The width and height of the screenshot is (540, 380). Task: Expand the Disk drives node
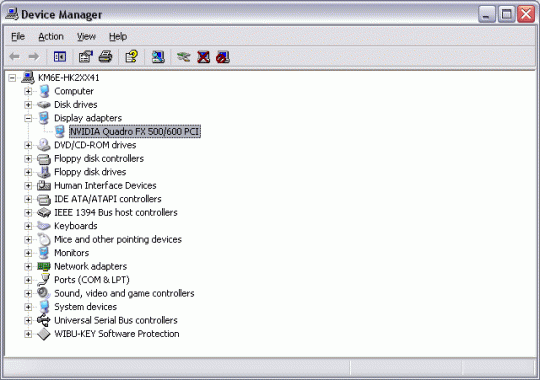pyautogui.click(x=28, y=105)
